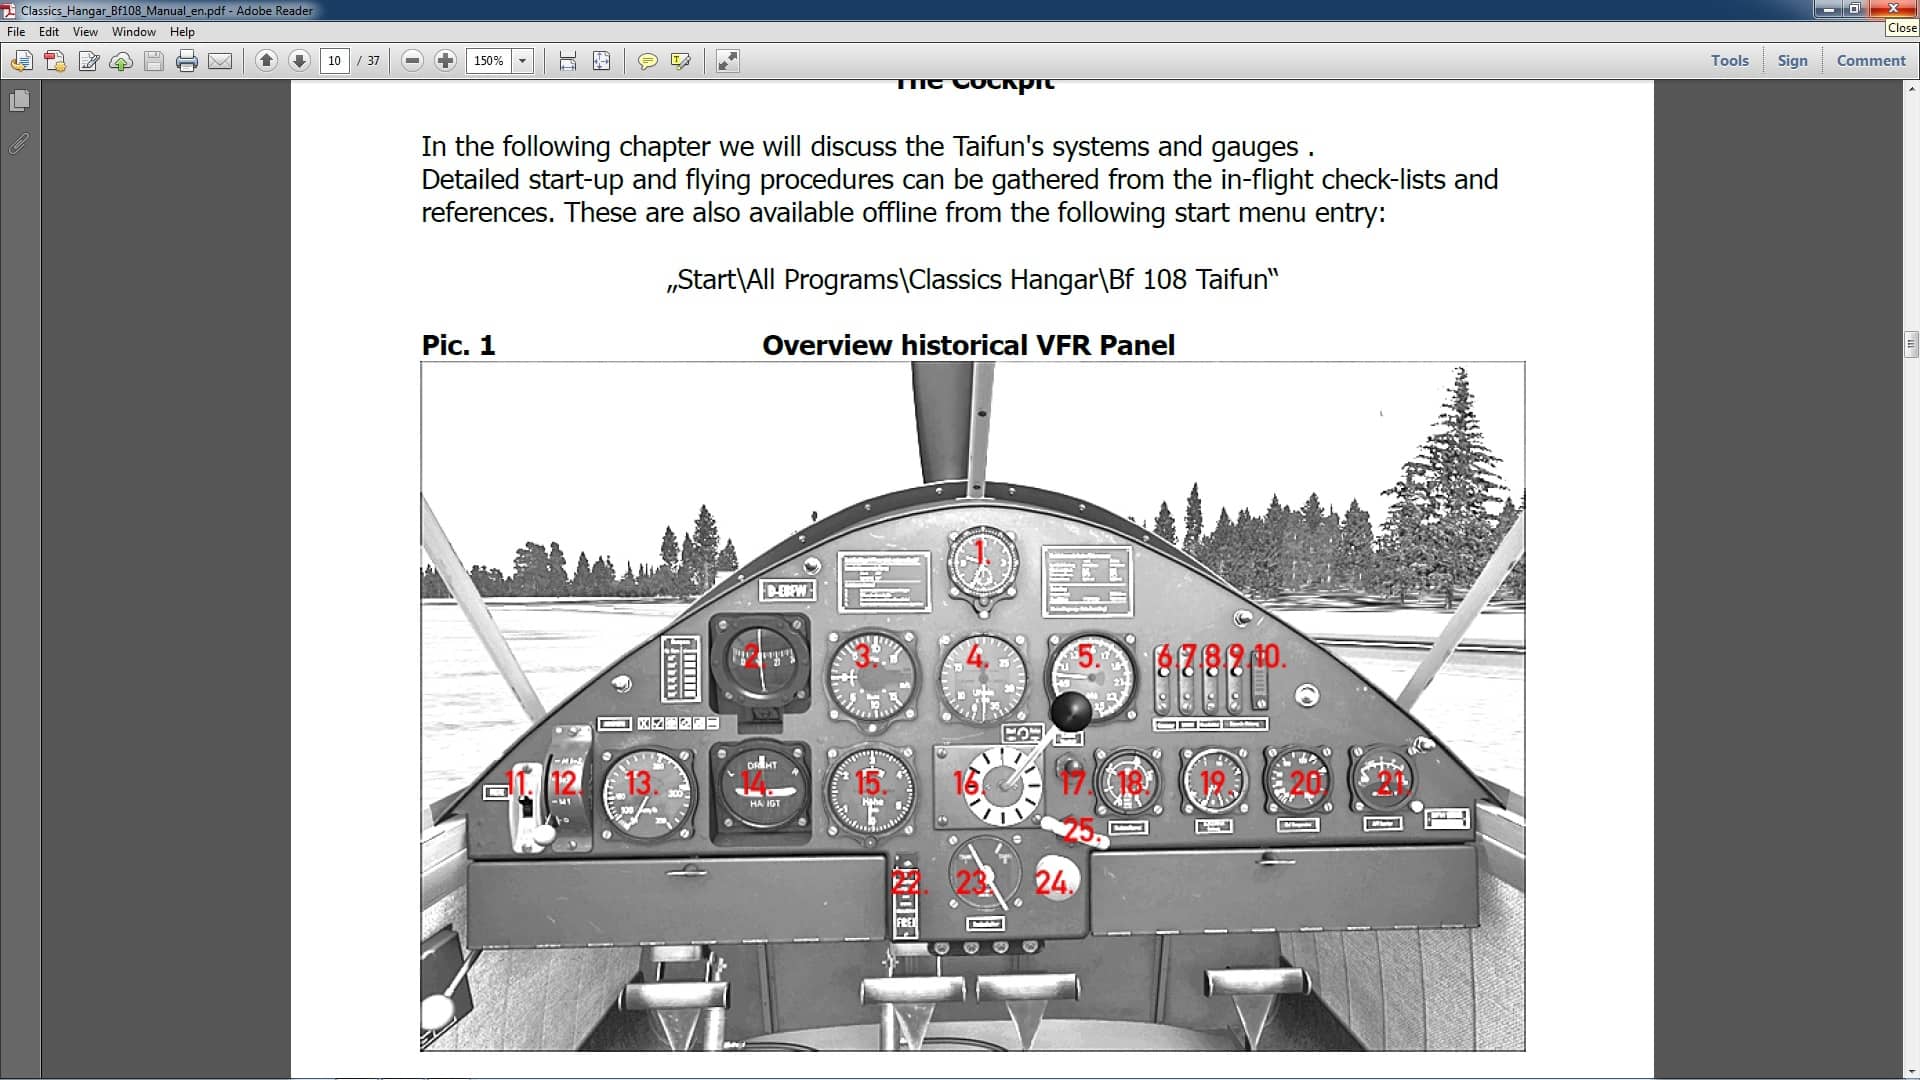Click the Create PDF online icon
The width and height of the screenshot is (1920, 1080).
(x=55, y=61)
